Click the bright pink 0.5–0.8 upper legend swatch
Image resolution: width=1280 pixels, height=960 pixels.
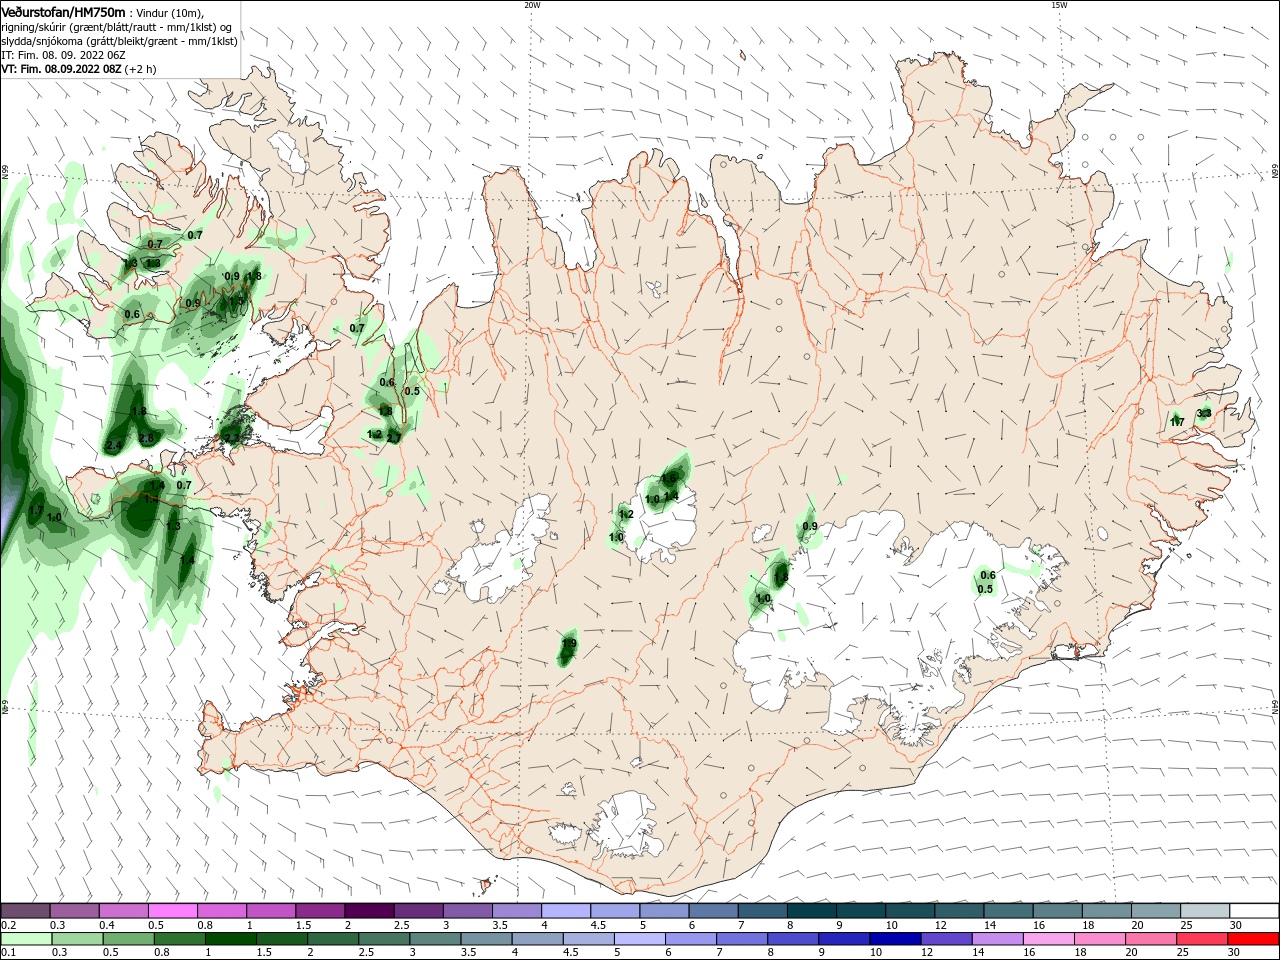tap(173, 911)
